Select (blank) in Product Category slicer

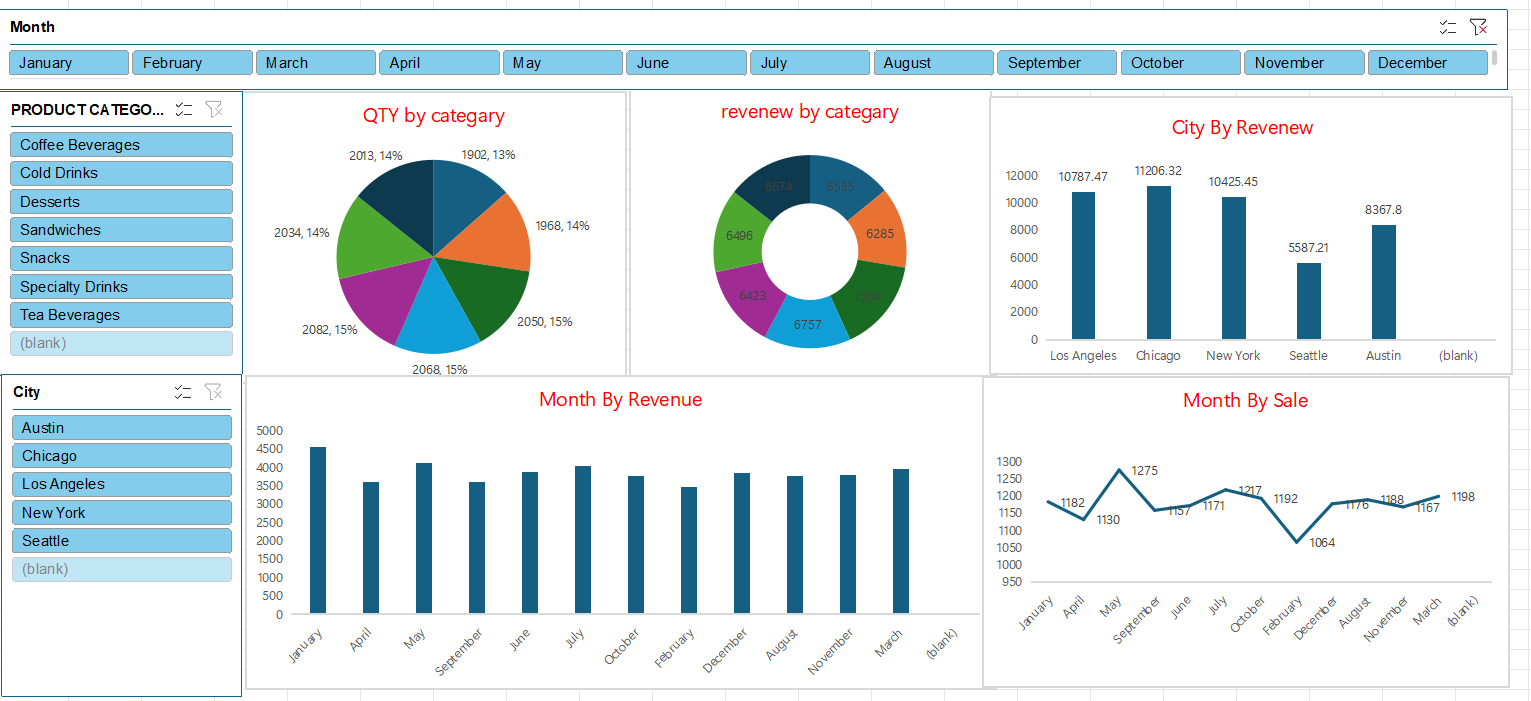pos(121,343)
